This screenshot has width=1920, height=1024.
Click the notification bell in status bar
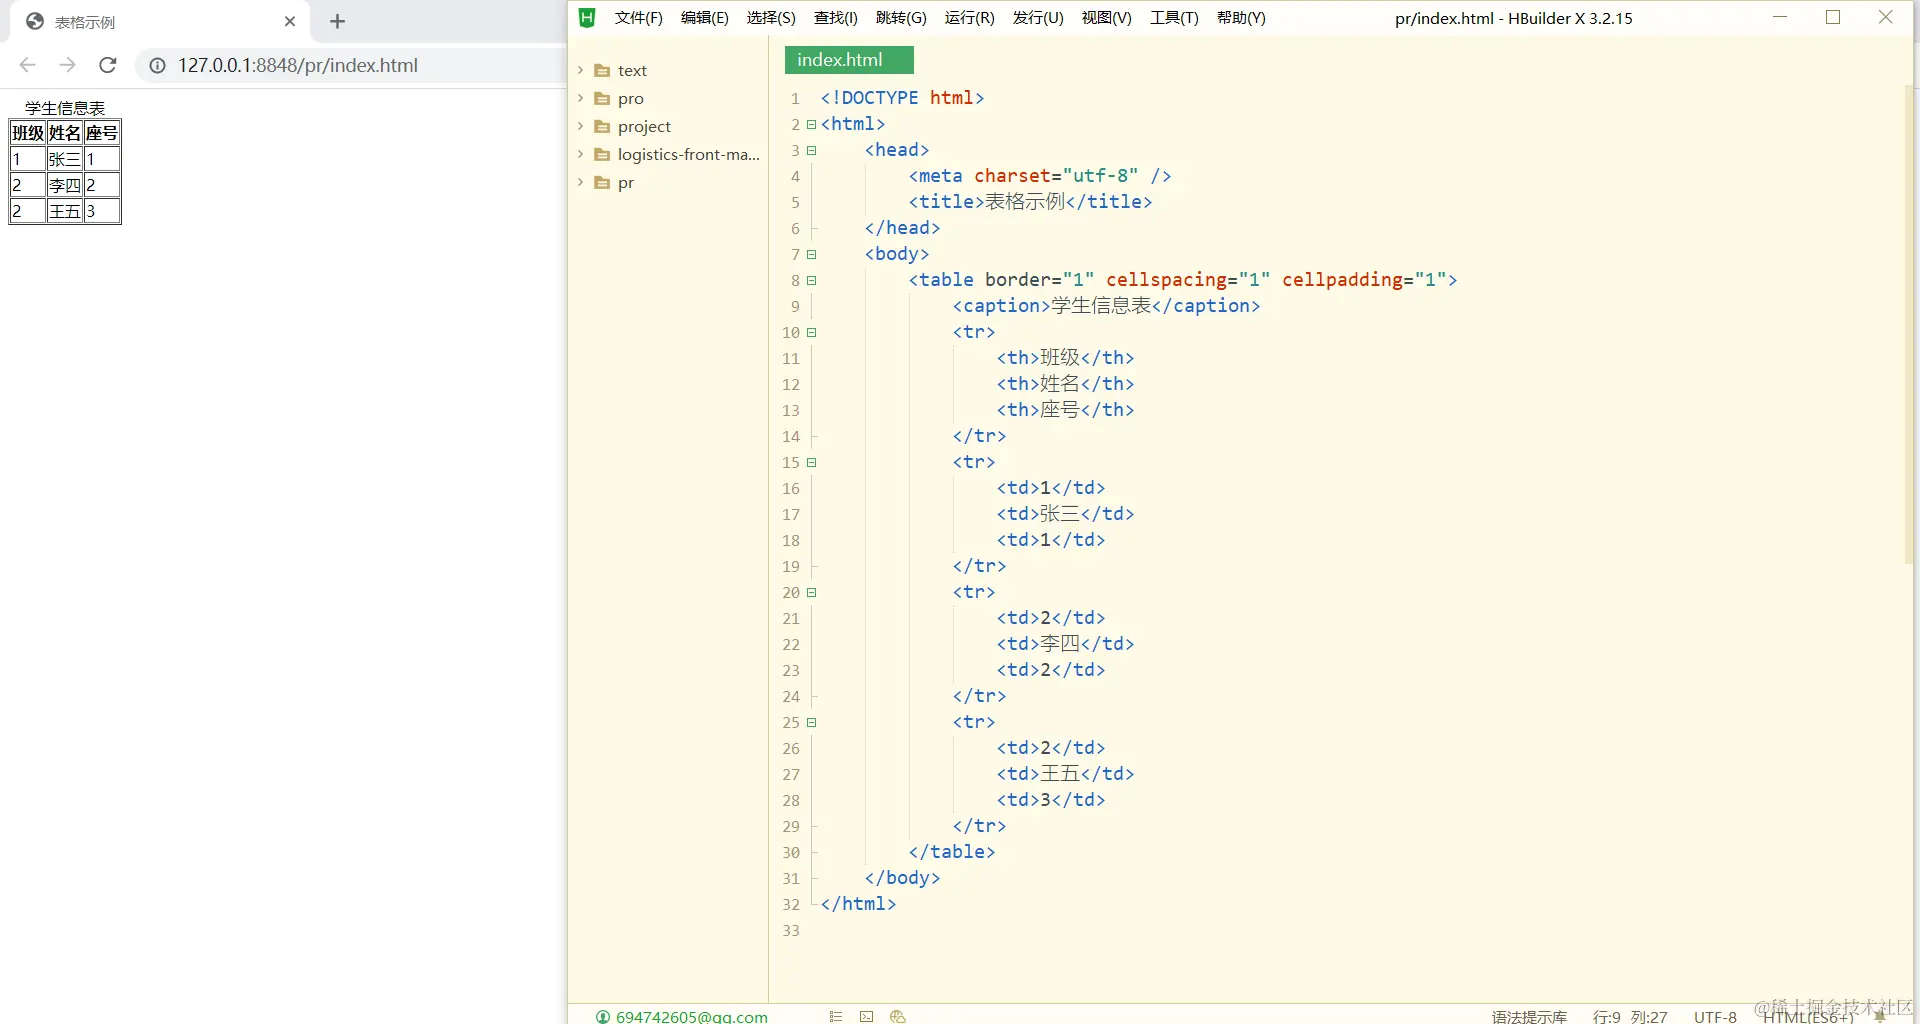pyautogui.click(x=1880, y=1016)
